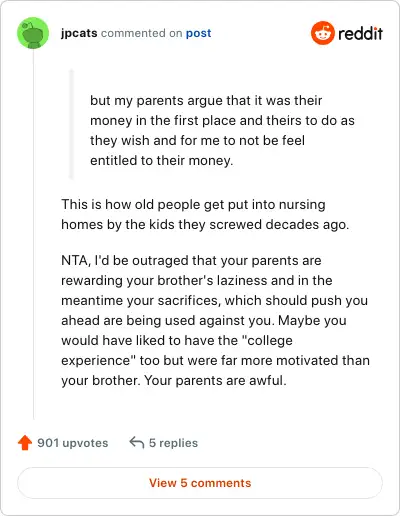Click the vertical thread line under the avatar

click(33, 234)
